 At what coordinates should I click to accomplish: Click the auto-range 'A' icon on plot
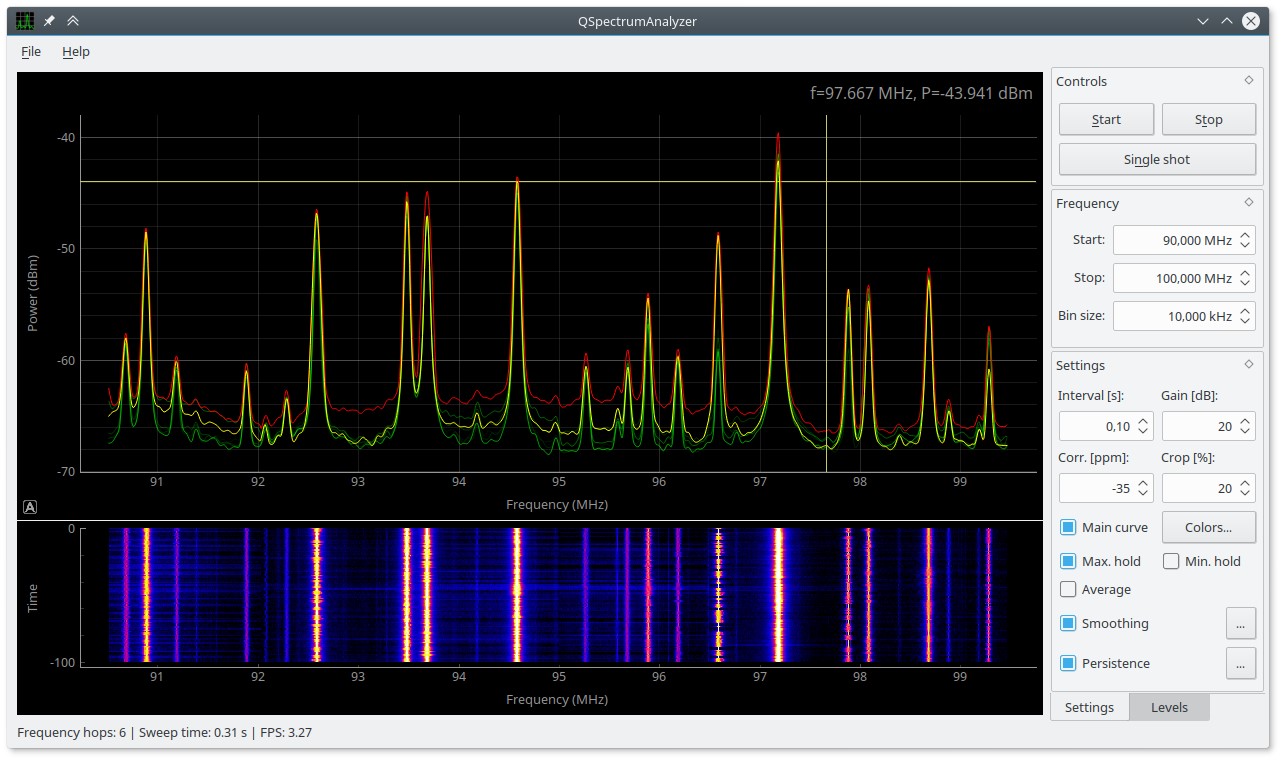click(x=30, y=507)
